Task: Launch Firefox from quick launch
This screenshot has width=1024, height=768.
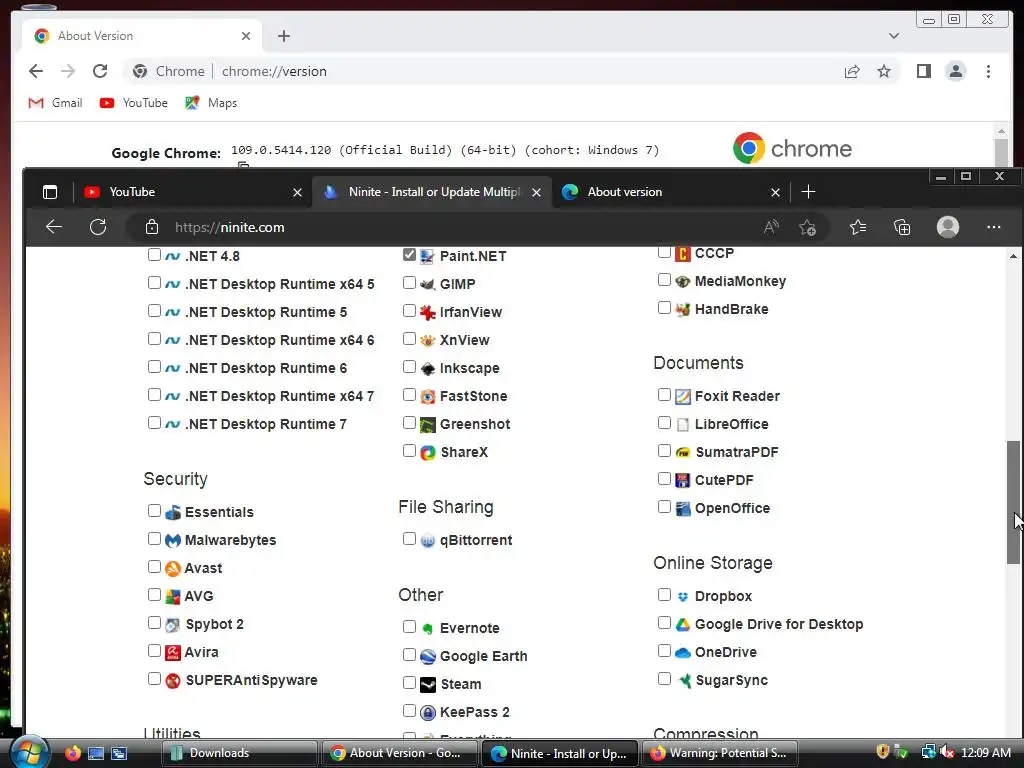Action: 72,753
